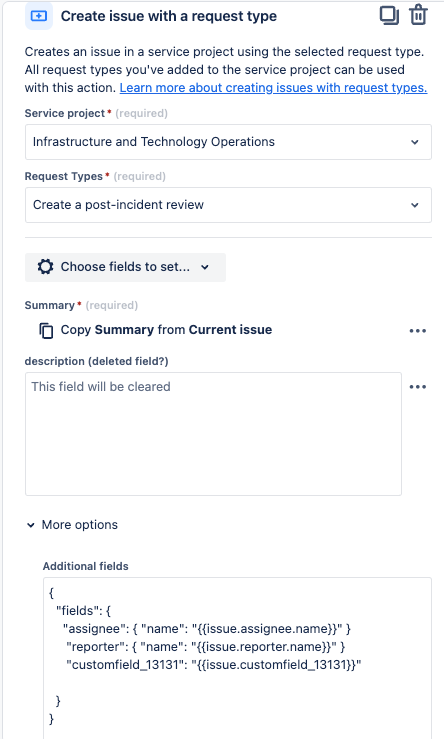Click the Request Types chevron arrow

pos(415,205)
